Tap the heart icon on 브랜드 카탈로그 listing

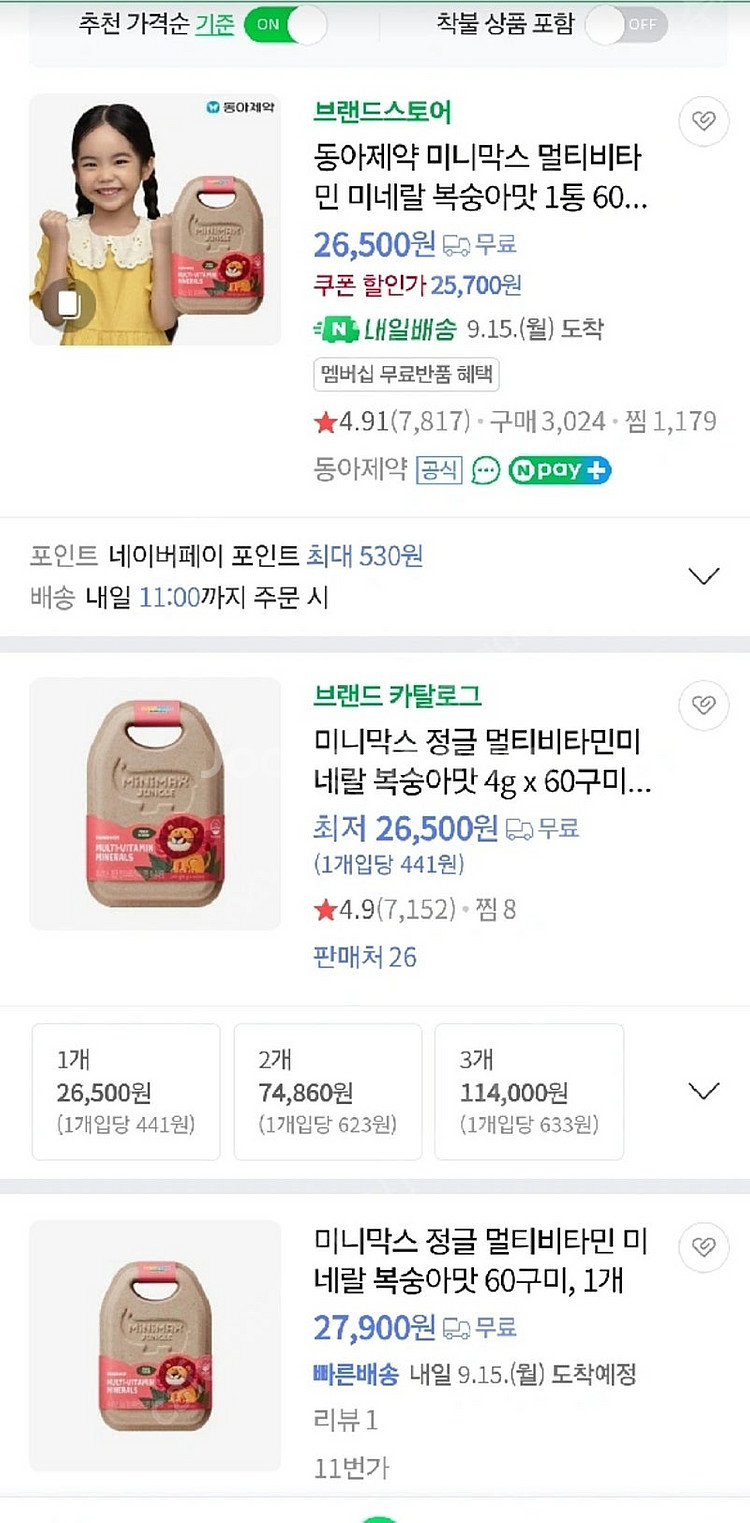pos(704,706)
